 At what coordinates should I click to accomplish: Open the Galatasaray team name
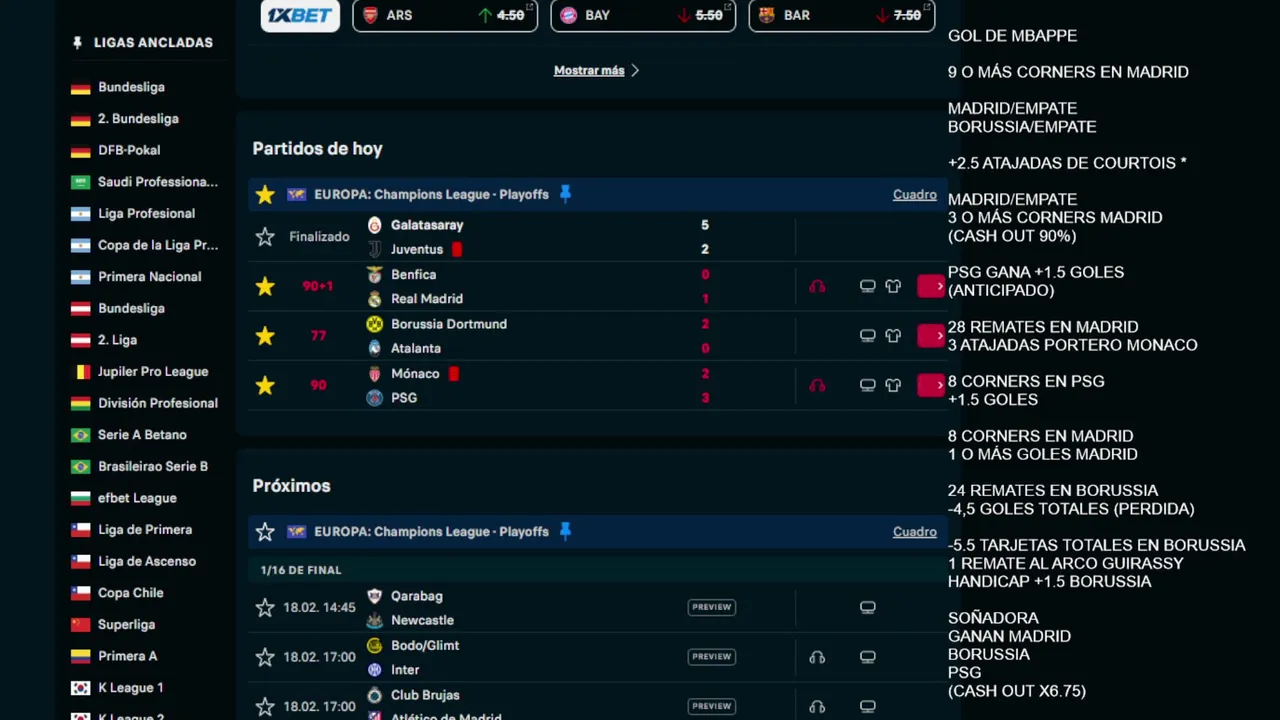[x=427, y=225]
